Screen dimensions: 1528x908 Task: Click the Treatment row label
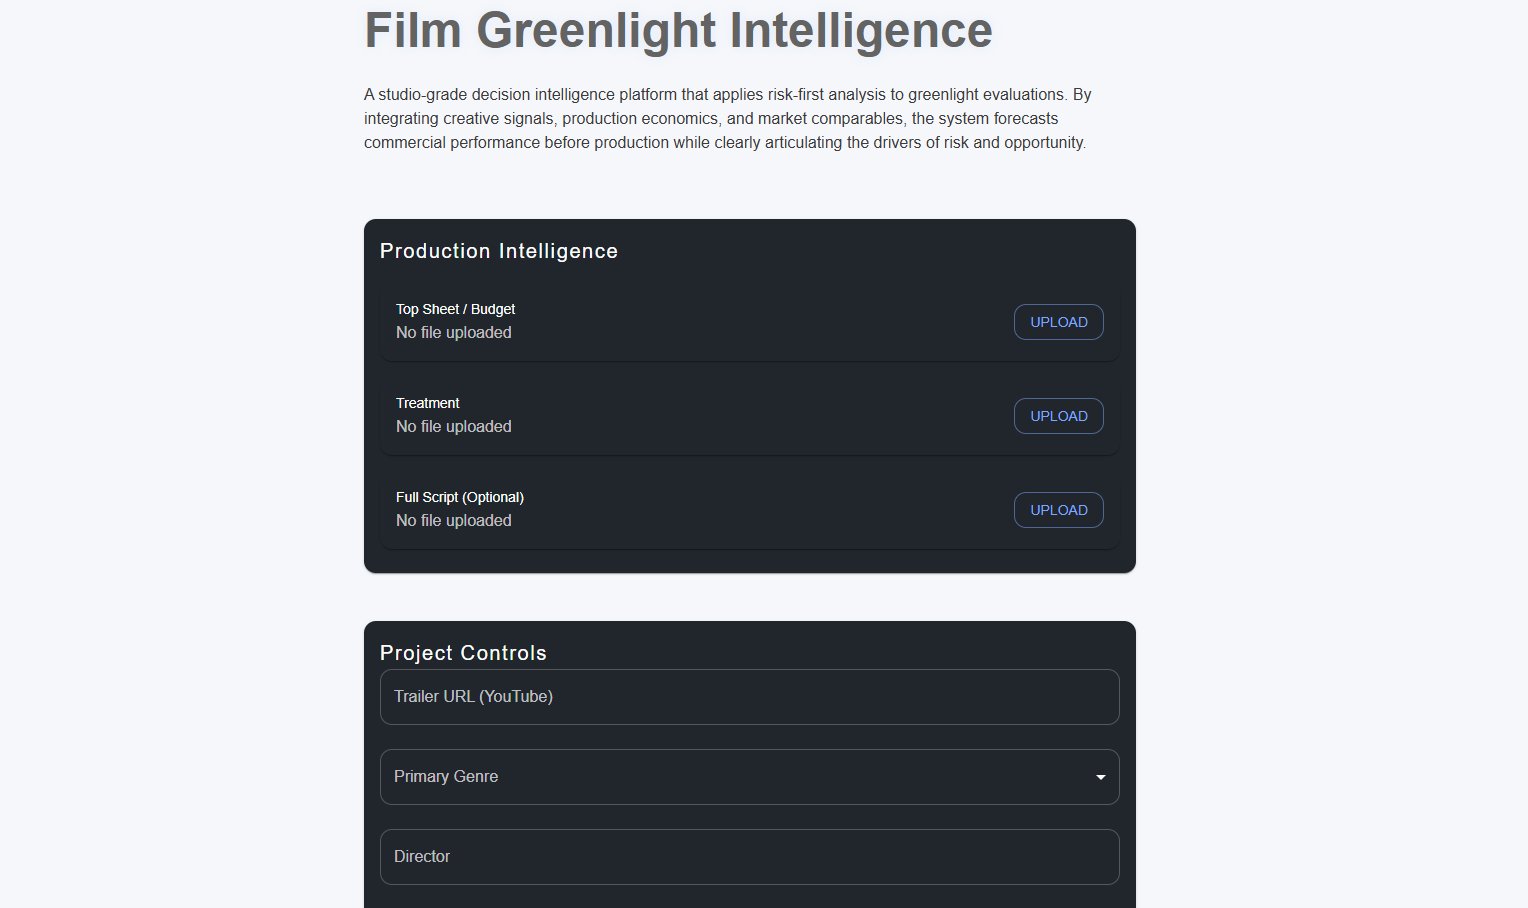tap(428, 403)
